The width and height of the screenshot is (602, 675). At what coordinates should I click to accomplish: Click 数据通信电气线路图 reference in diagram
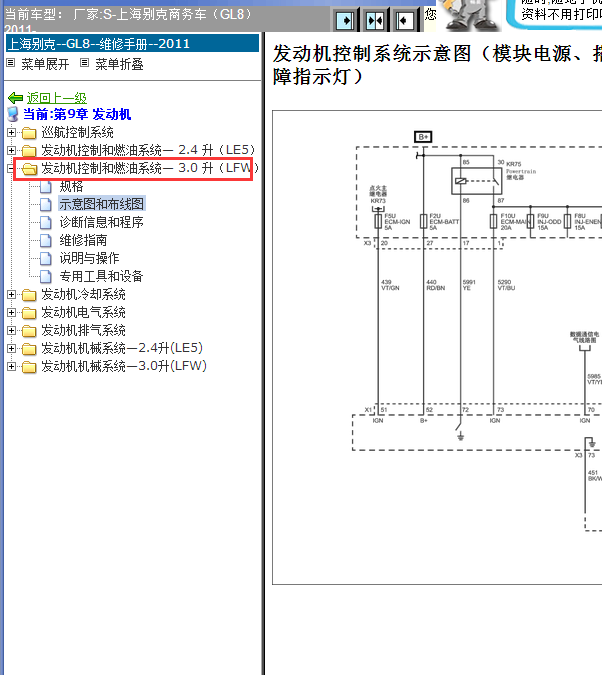(584, 337)
